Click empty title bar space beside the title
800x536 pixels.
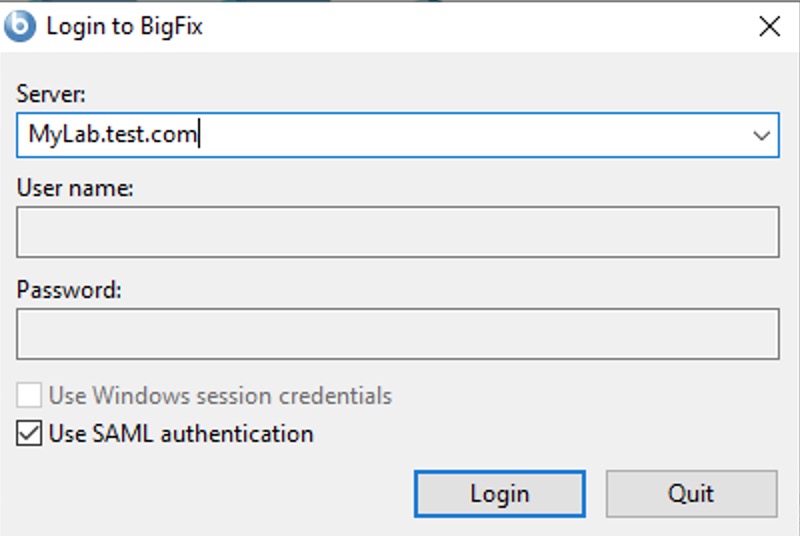click(450, 27)
